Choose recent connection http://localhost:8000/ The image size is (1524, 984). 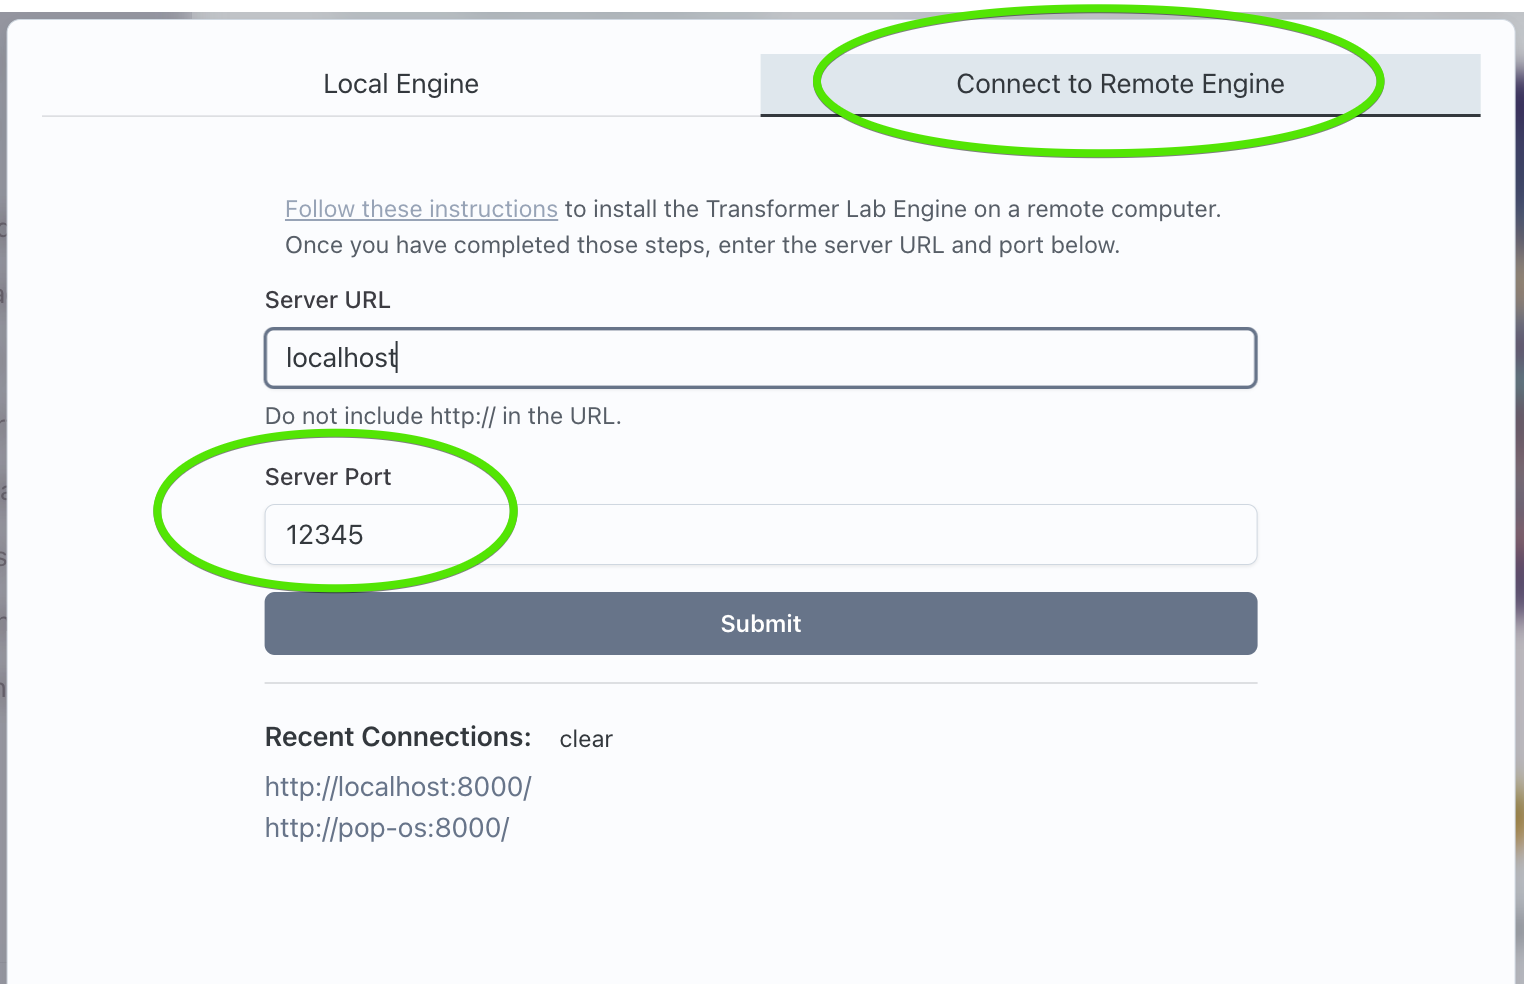(398, 787)
